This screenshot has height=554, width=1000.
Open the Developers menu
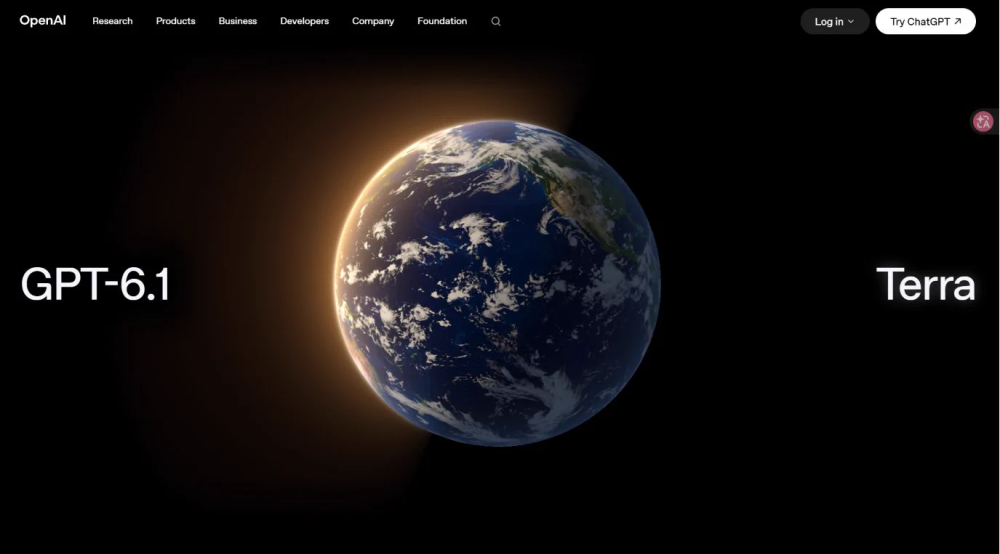pos(304,21)
